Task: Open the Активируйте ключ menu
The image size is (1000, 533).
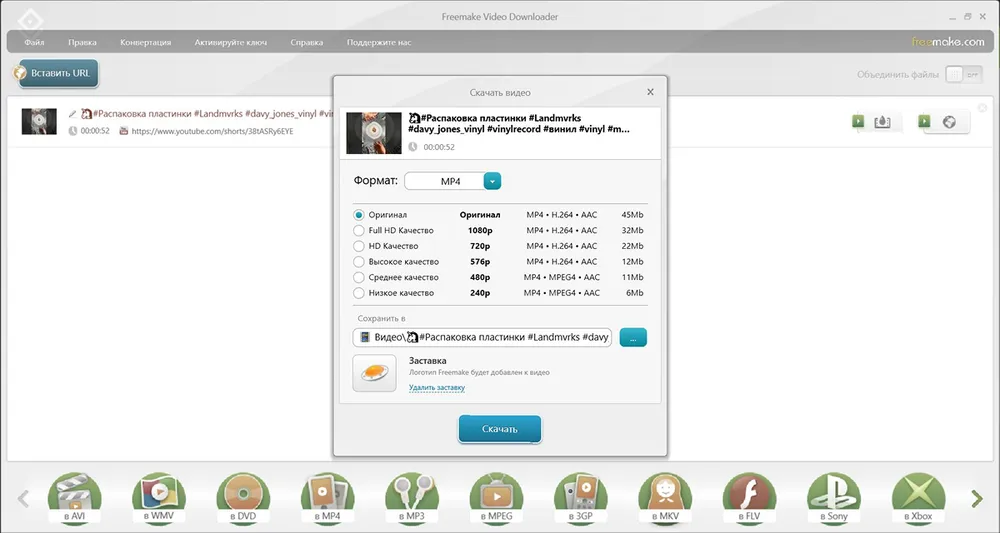Action: click(231, 42)
